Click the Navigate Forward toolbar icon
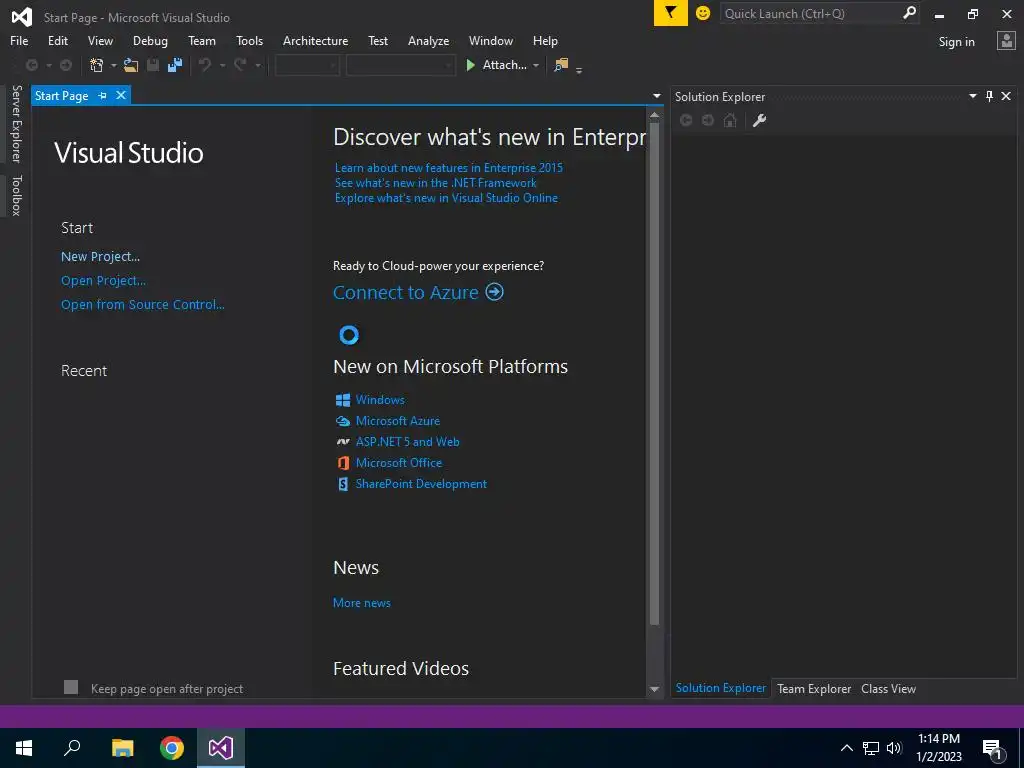 click(x=66, y=65)
